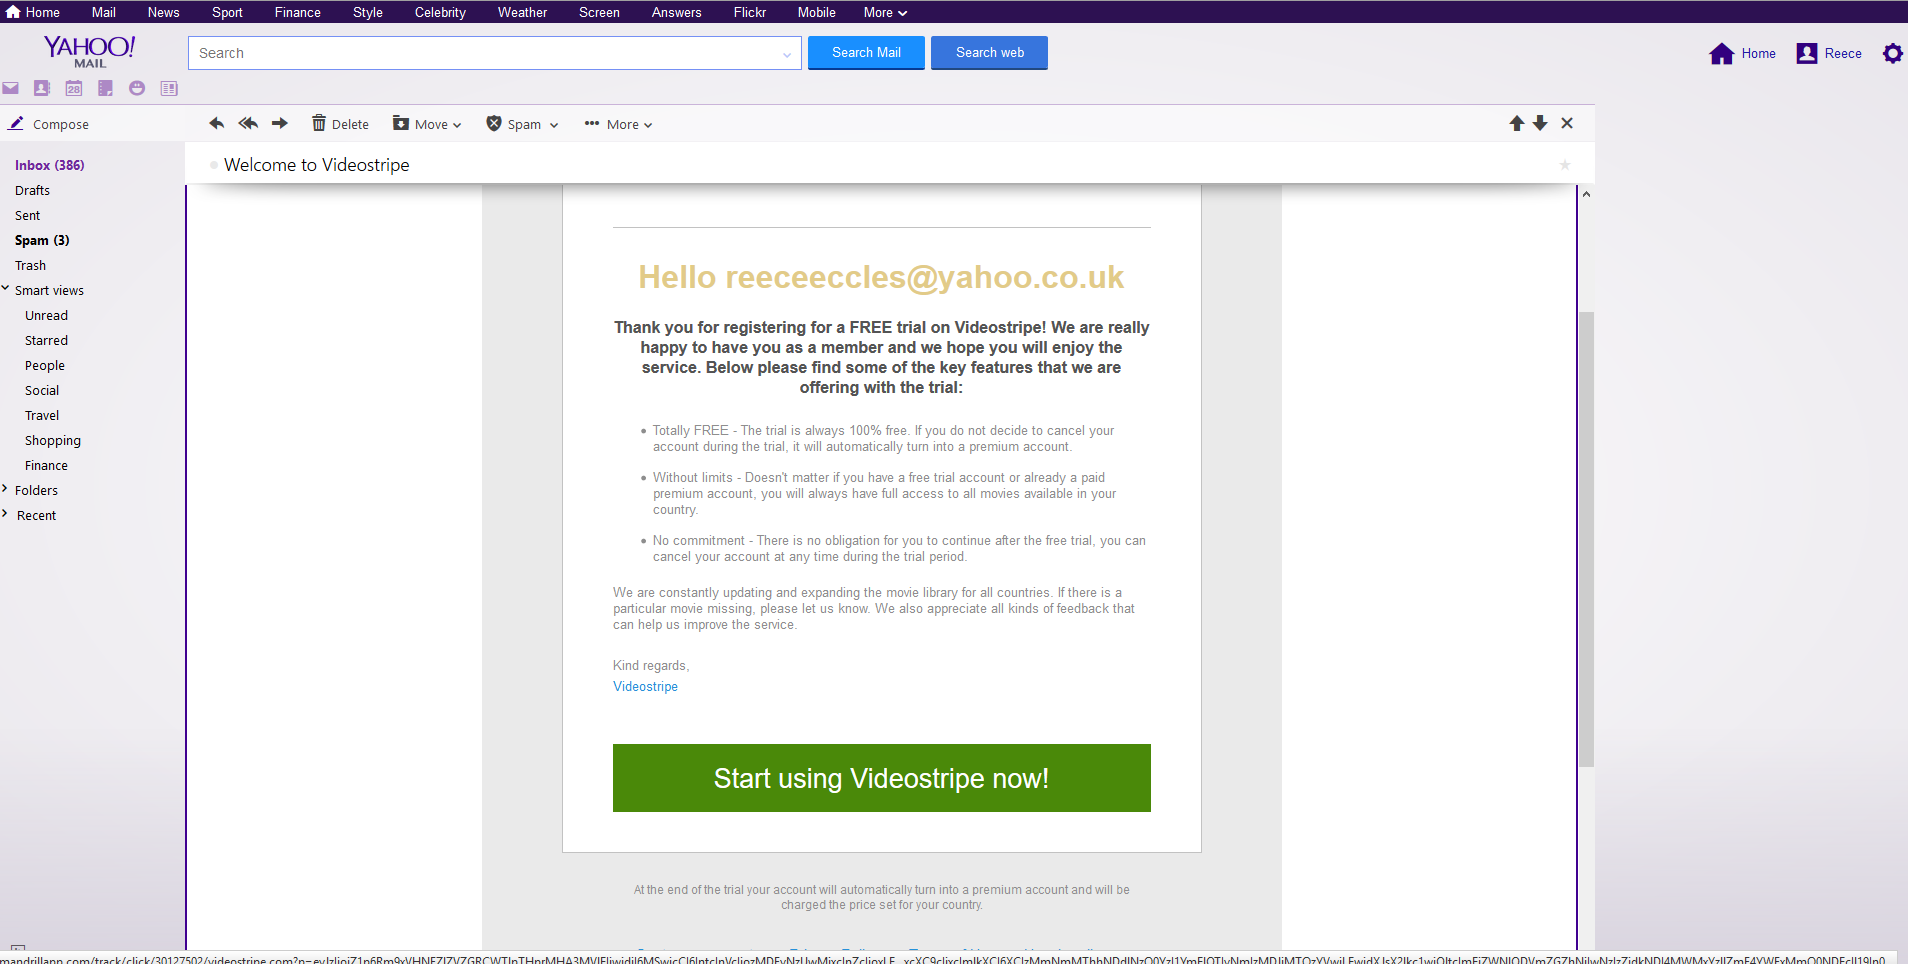Screen dimensions: 1908x964
Task: Expand the Recent section
Action: point(5,514)
